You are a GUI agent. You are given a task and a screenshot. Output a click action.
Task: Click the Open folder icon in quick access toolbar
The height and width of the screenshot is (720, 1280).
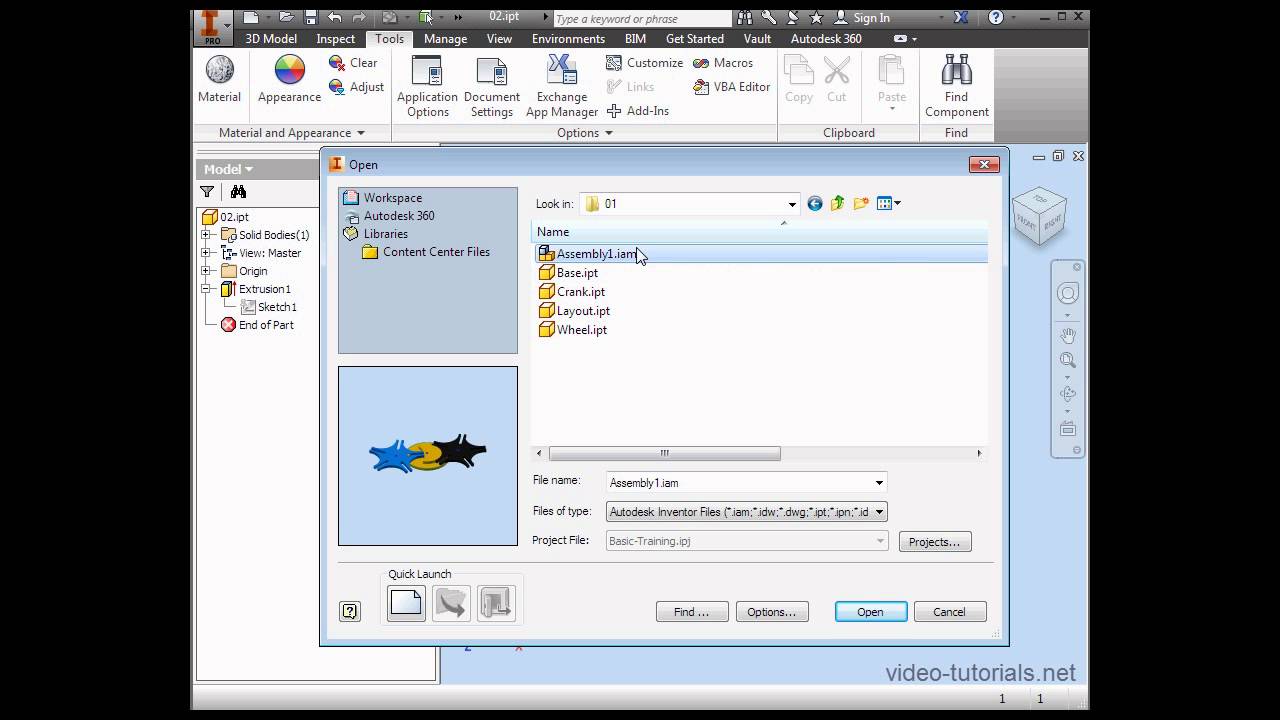(286, 17)
